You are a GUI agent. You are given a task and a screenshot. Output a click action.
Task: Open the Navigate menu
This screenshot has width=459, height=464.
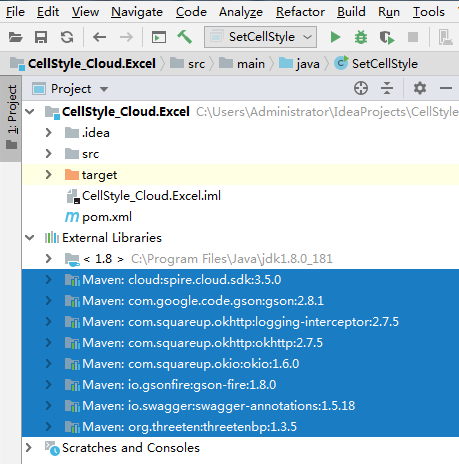[x=137, y=12]
